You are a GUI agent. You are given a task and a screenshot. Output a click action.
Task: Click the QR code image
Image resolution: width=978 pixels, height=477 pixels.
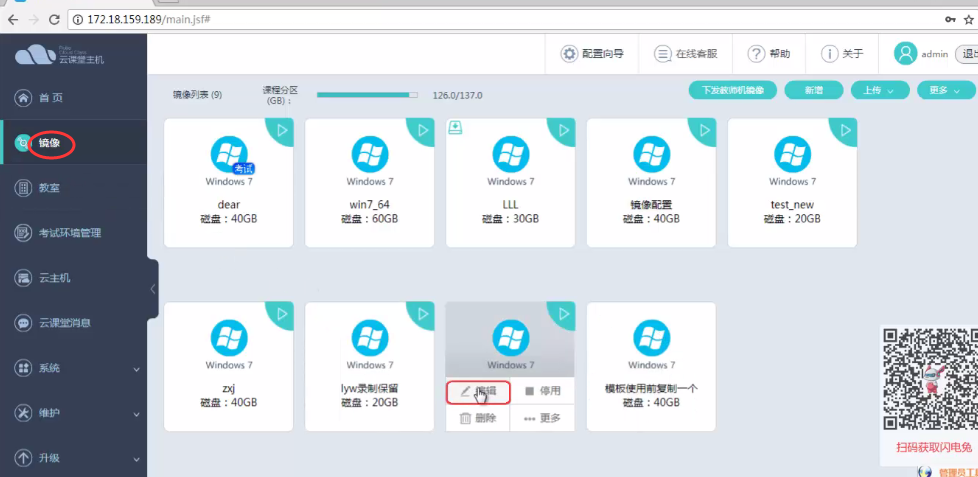click(x=929, y=379)
